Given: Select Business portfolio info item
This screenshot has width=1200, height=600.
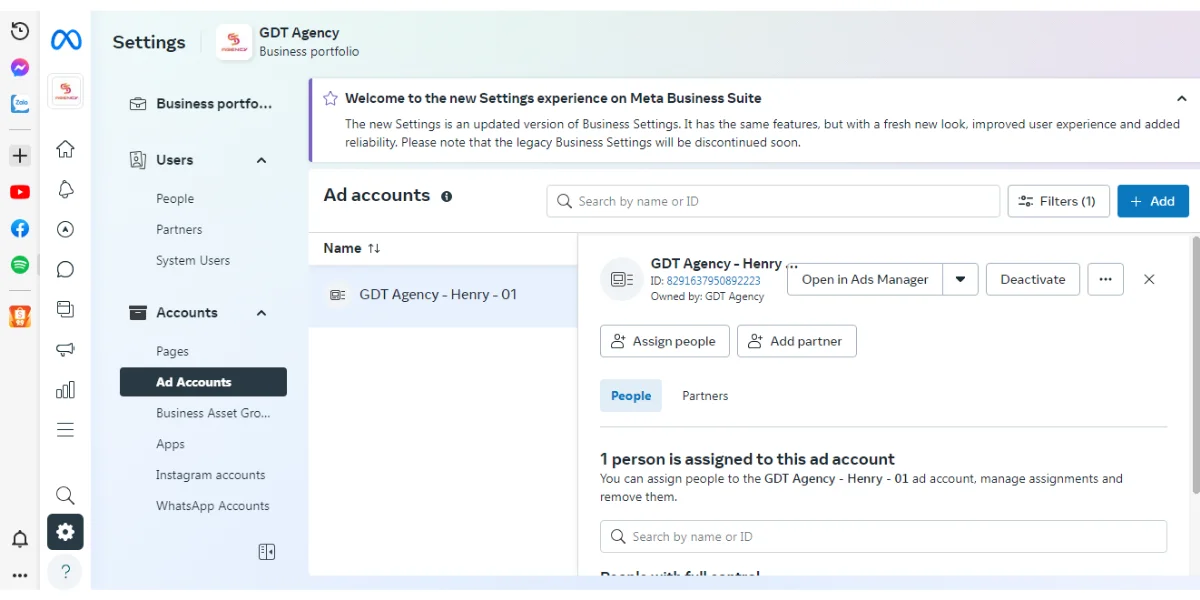Looking at the screenshot, I should click(203, 104).
